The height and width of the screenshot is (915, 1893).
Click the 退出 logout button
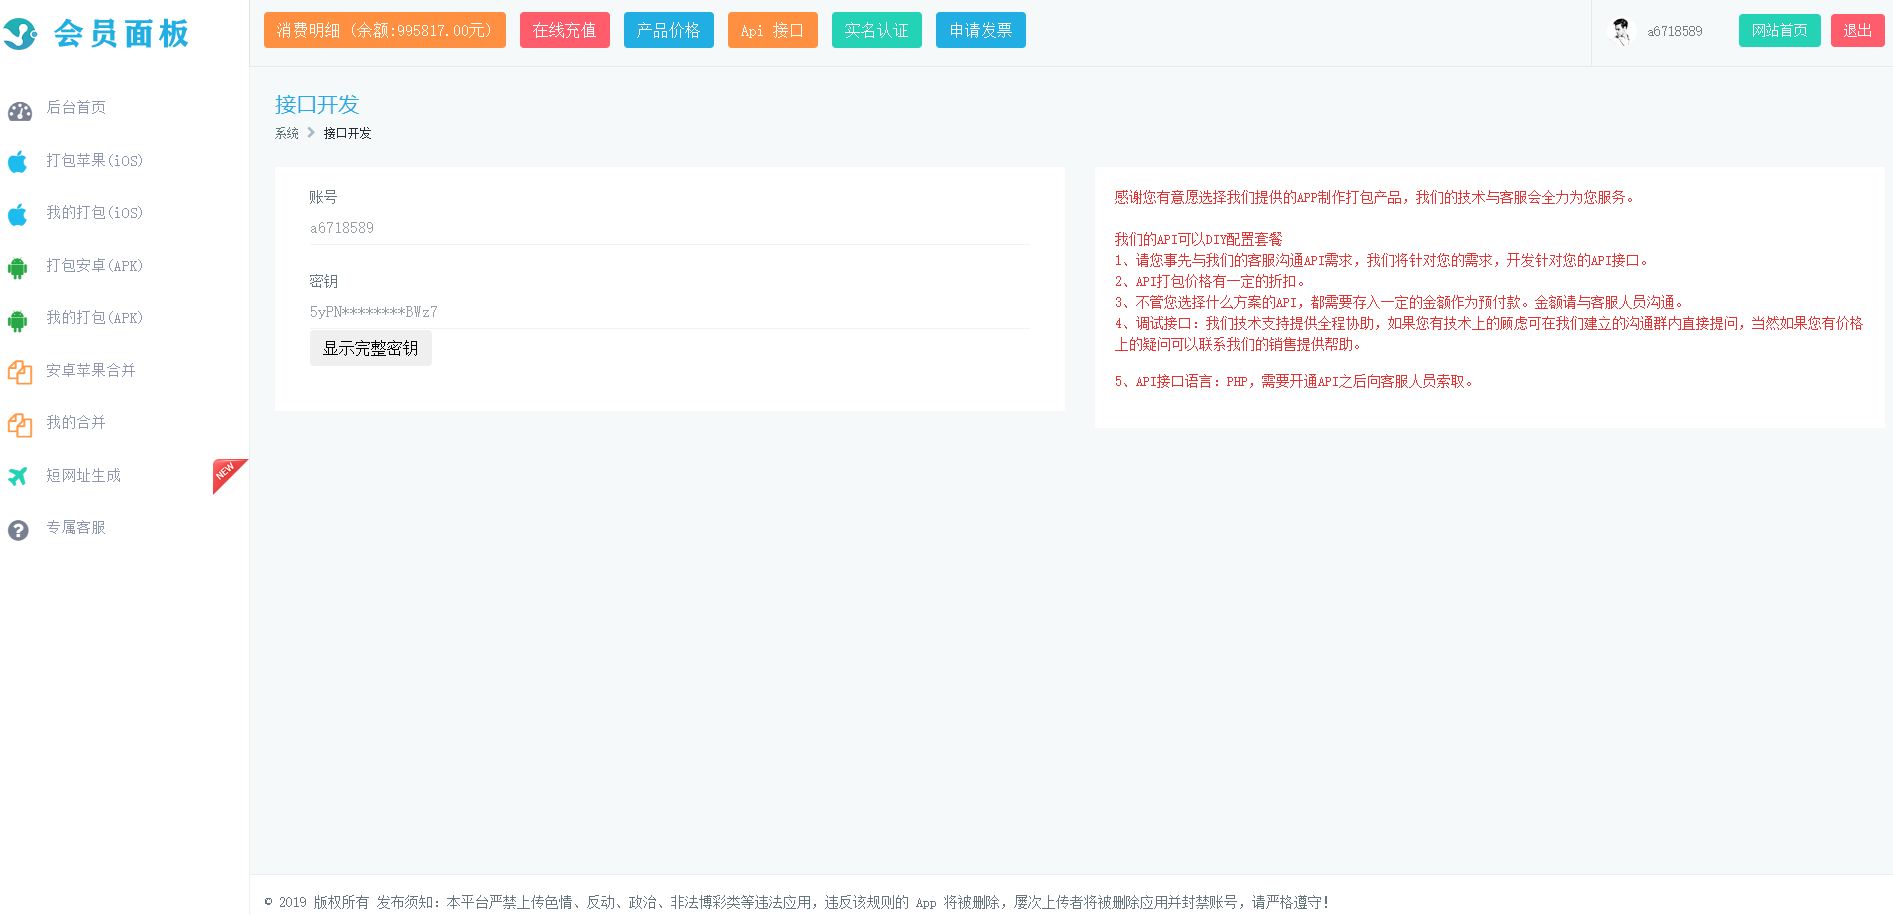point(1858,30)
